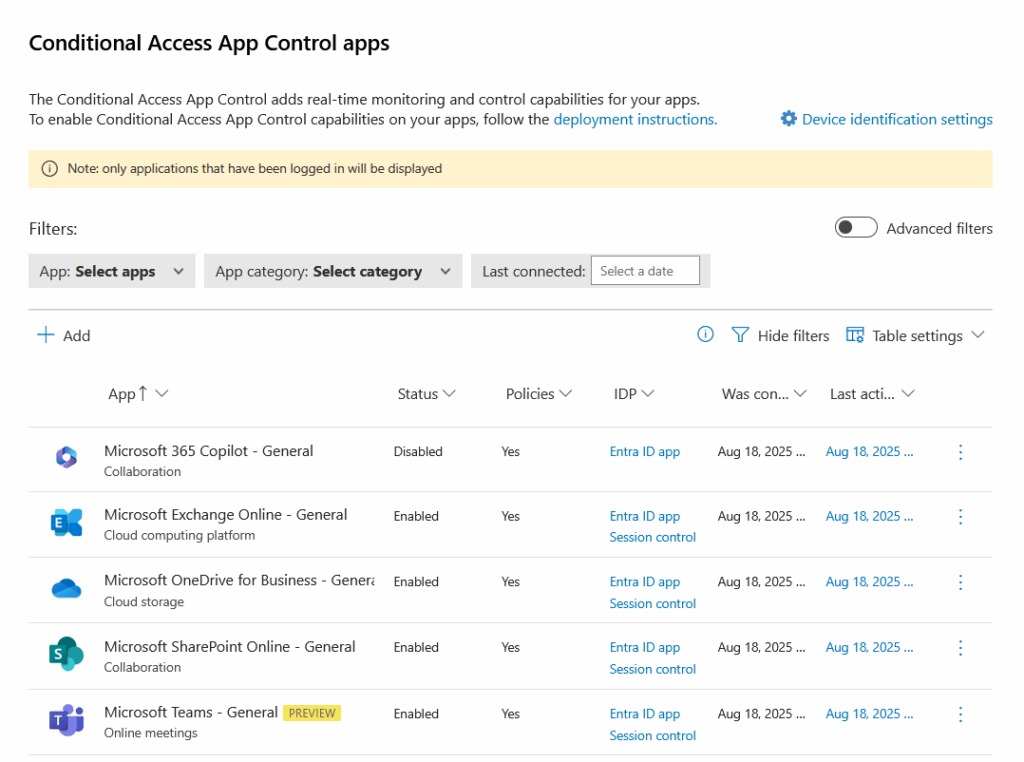Hide filters using the funnel button
The image size is (1024, 762).
click(x=781, y=336)
